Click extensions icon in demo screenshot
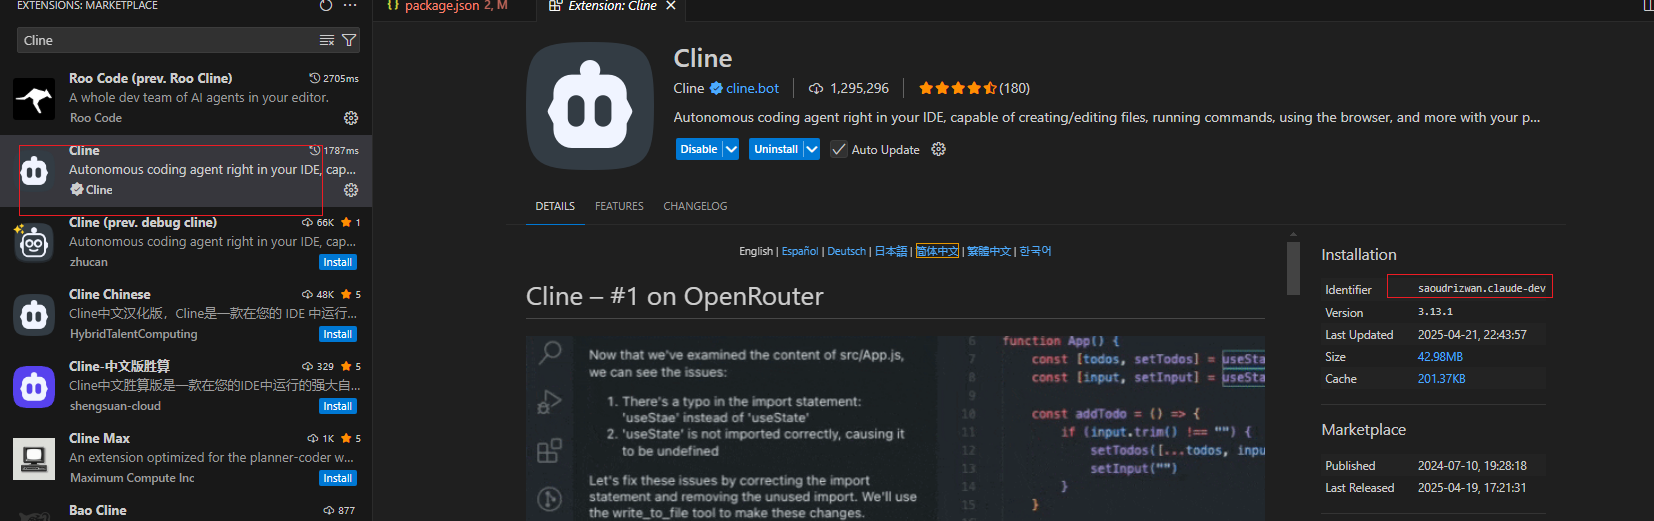The height and width of the screenshot is (521, 1654). 550,451
